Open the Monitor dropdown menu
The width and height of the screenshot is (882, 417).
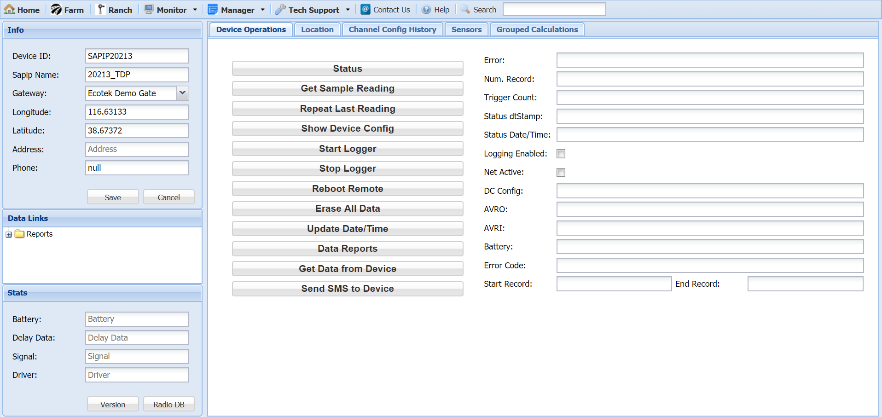pyautogui.click(x=194, y=9)
